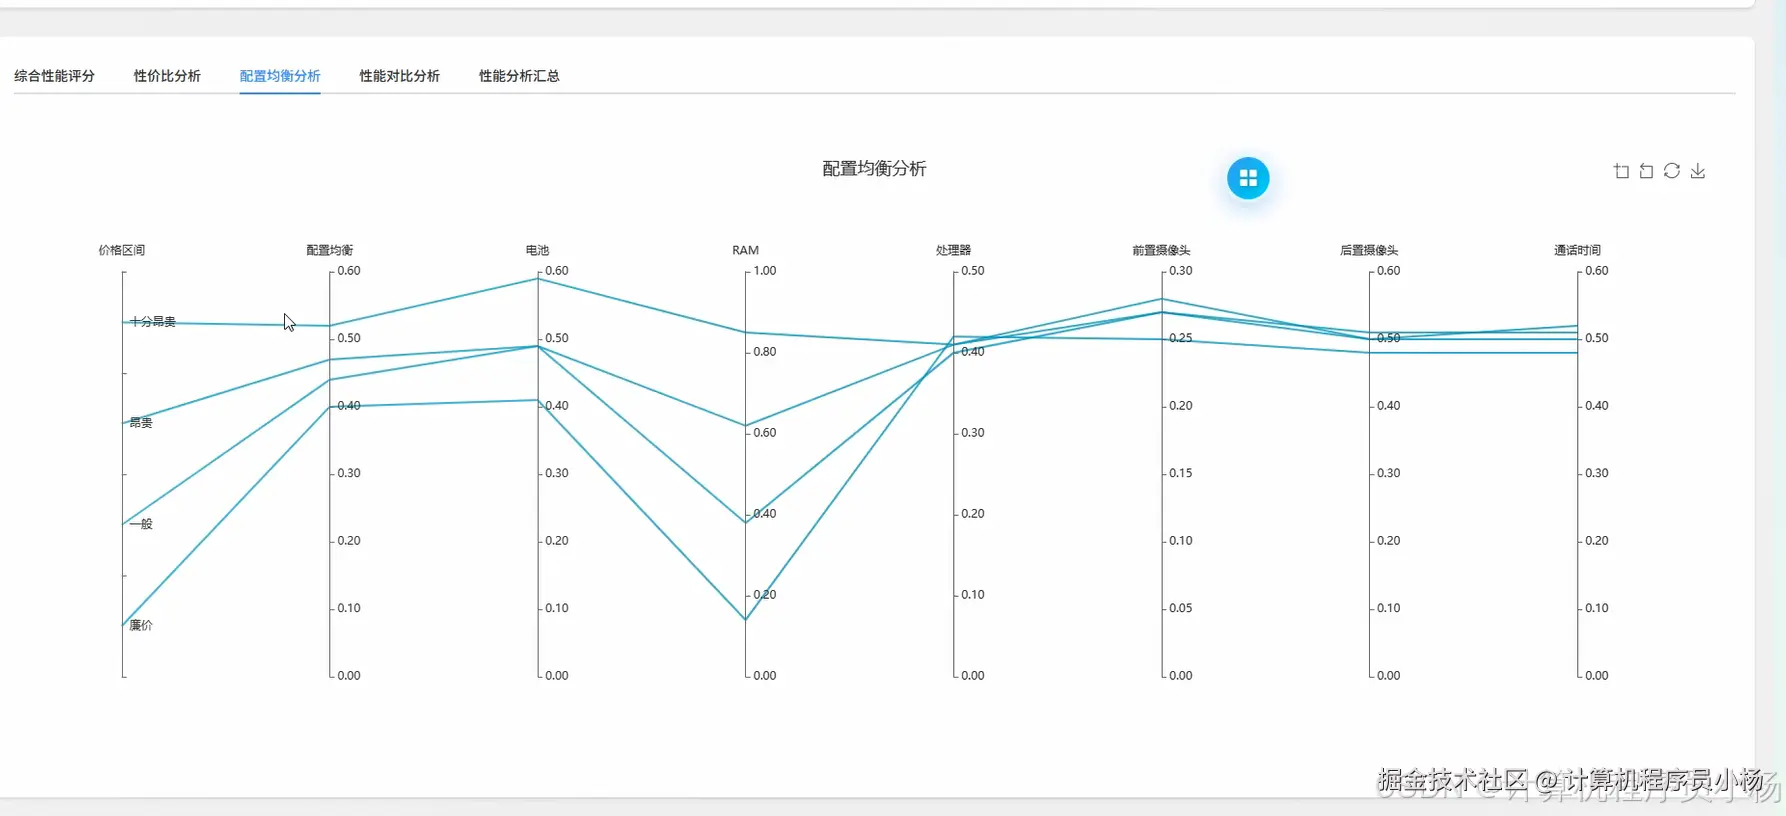This screenshot has width=1786, height=816.
Task: Click the 0.60 tick on 后置摄像头 axis
Action: point(1389,271)
